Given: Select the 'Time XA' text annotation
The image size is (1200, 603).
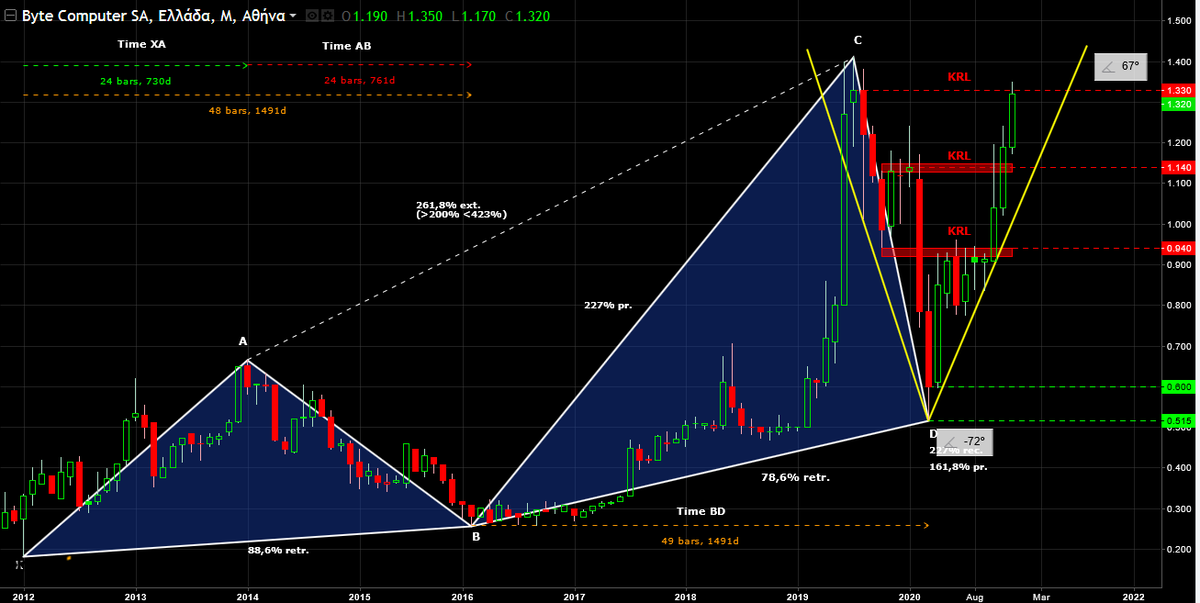Looking at the screenshot, I should [x=142, y=45].
